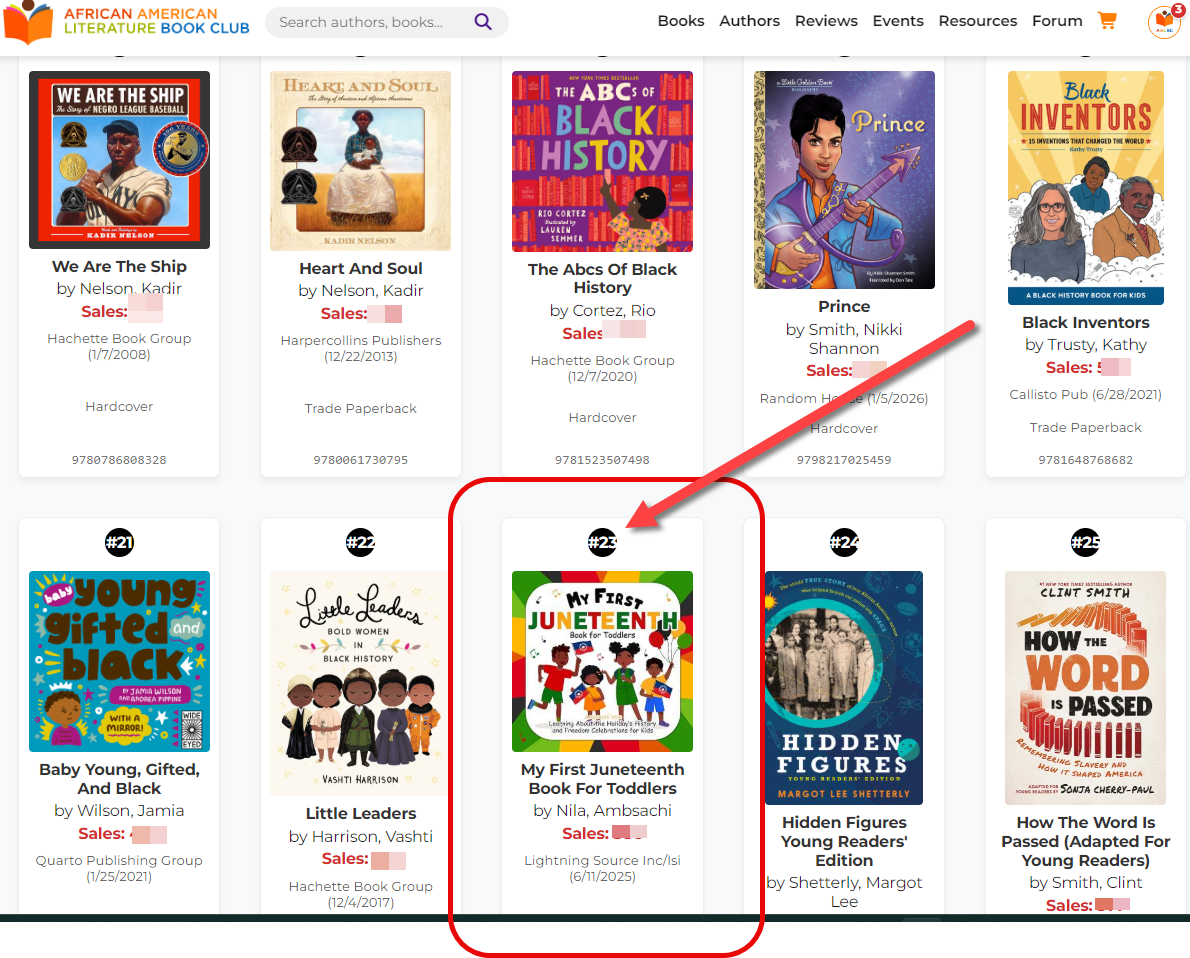Click the #21 rank badge
The height and width of the screenshot is (958, 1190).
(119, 542)
